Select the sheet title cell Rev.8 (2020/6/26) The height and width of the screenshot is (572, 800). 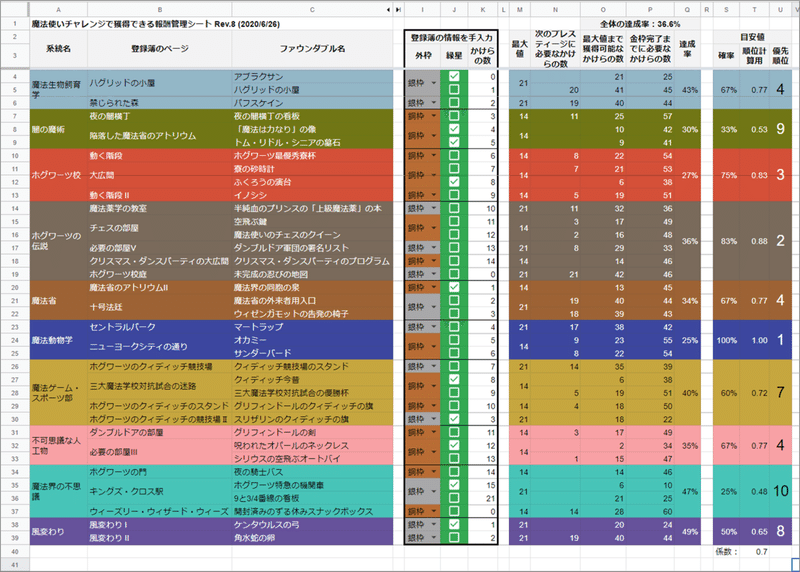click(156, 24)
